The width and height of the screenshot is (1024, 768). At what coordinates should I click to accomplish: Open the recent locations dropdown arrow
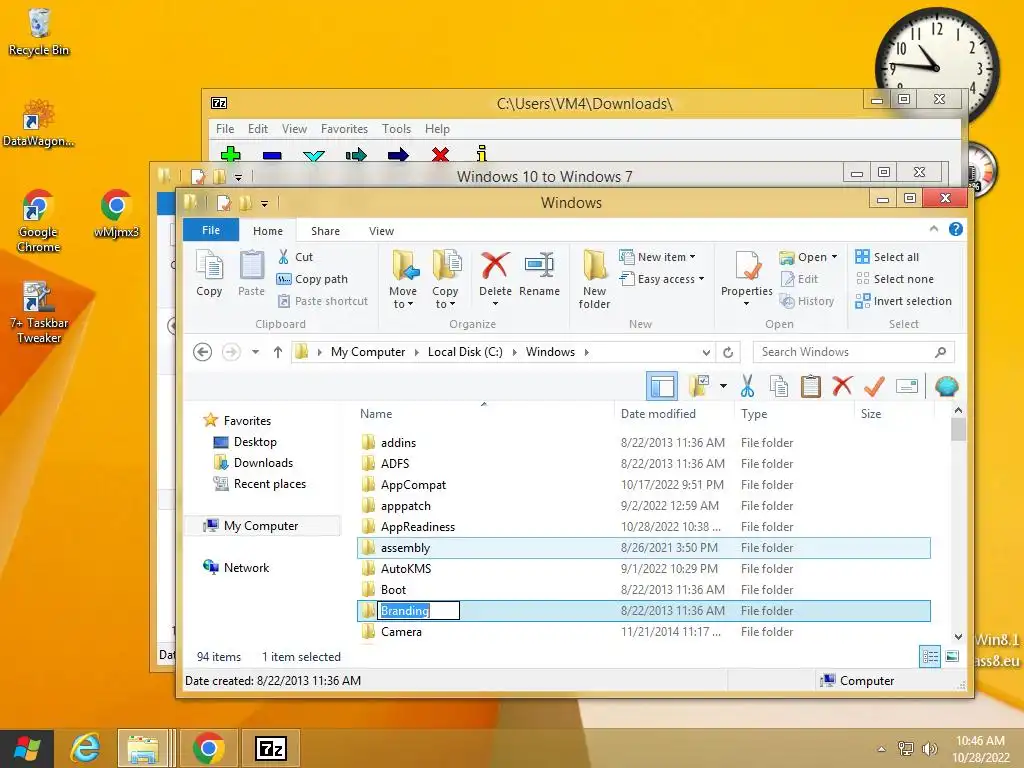pyautogui.click(x=255, y=352)
